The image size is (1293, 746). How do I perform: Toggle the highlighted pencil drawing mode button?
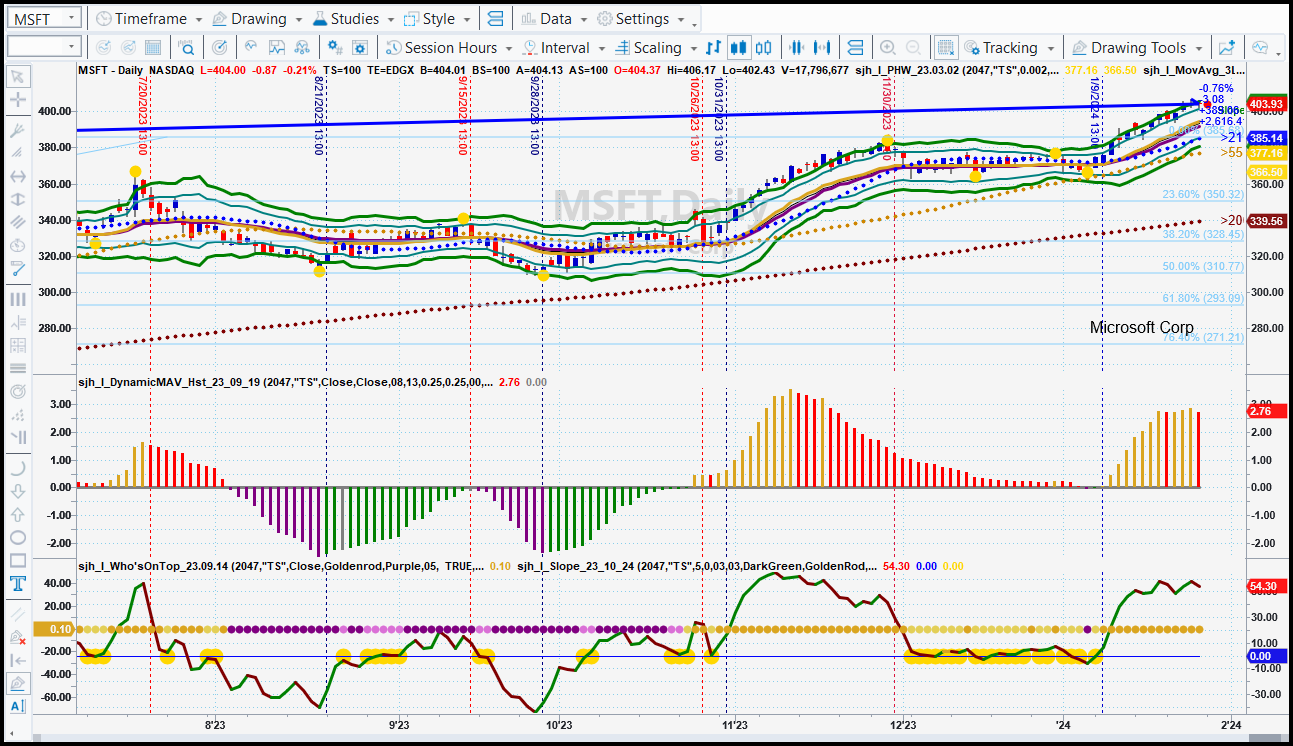[17, 684]
